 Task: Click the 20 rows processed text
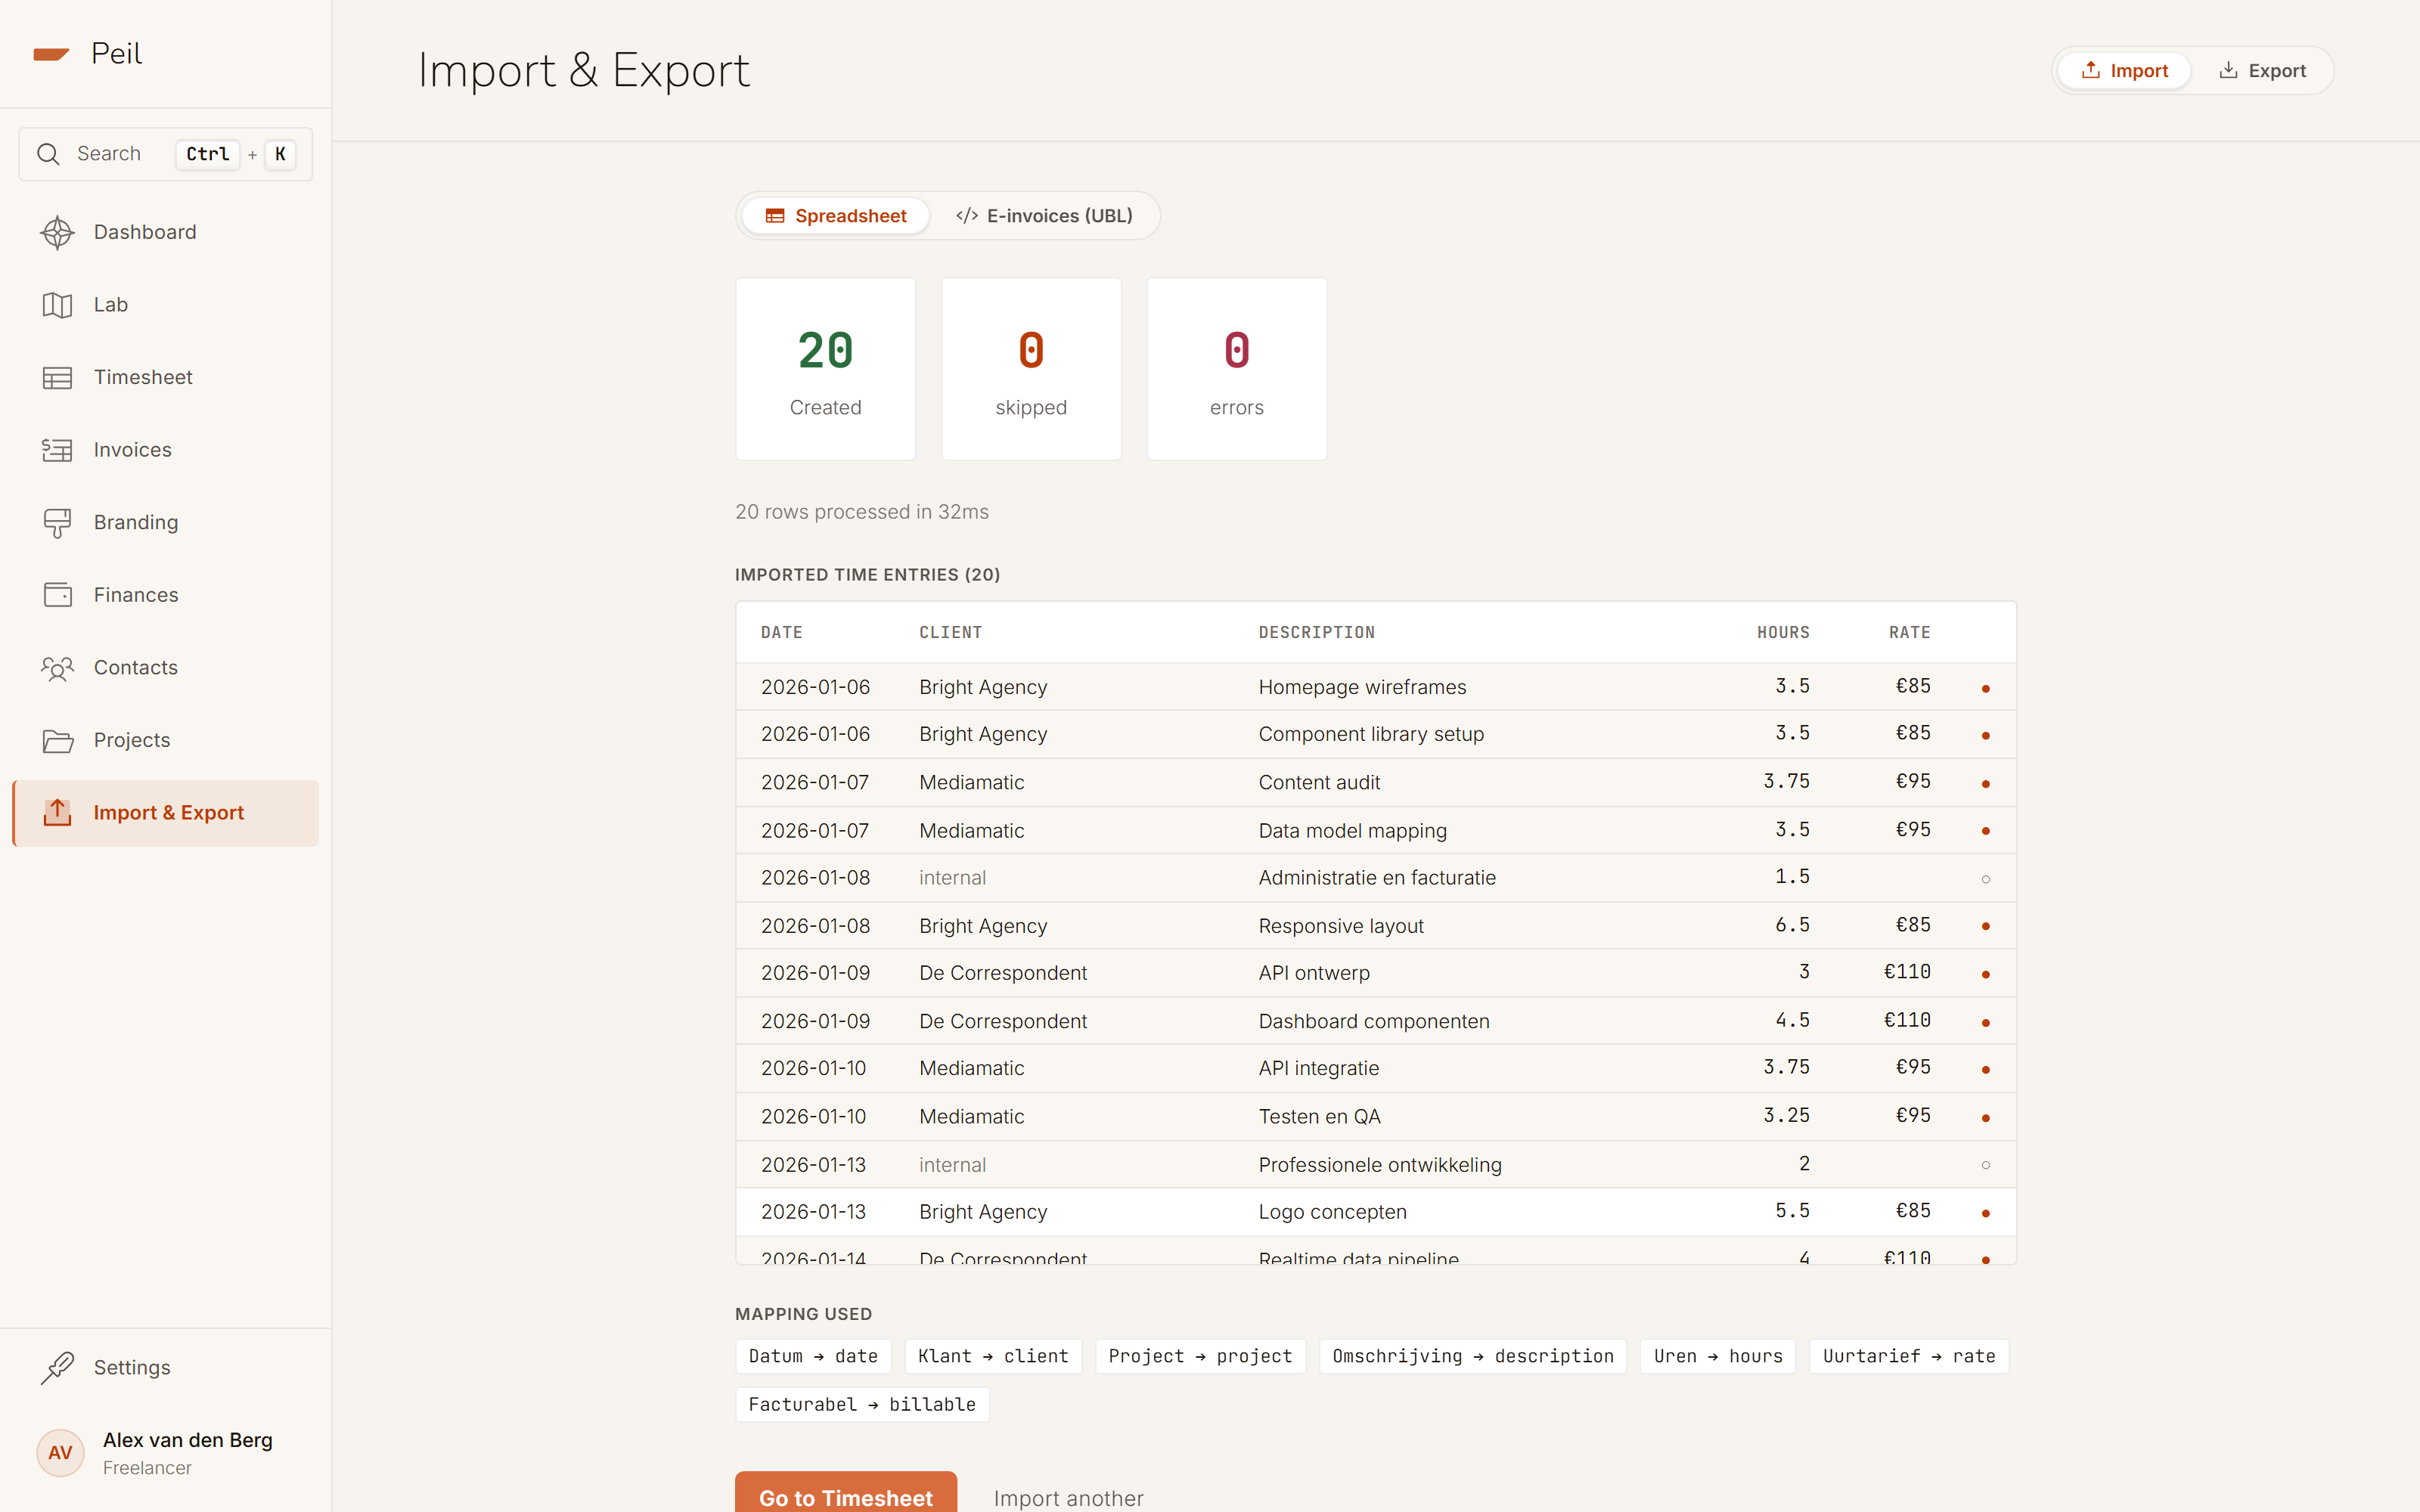(862, 512)
